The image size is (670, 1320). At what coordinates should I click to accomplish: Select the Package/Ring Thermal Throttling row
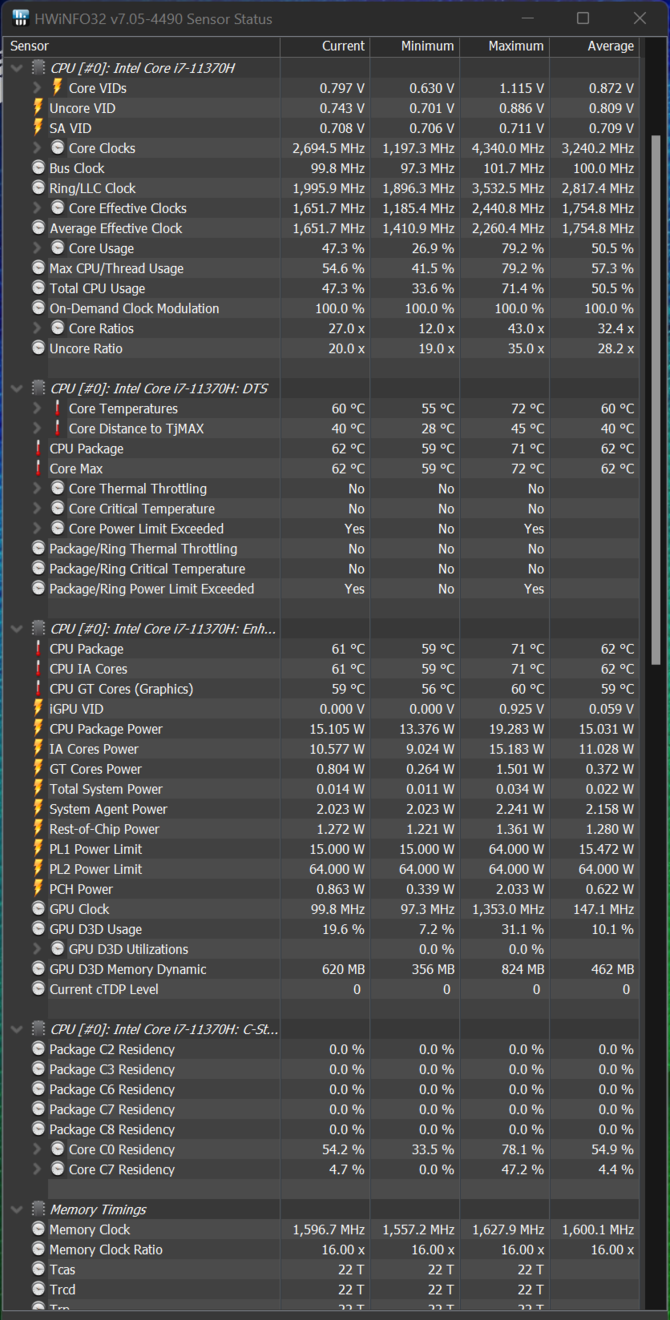[x=322, y=548]
